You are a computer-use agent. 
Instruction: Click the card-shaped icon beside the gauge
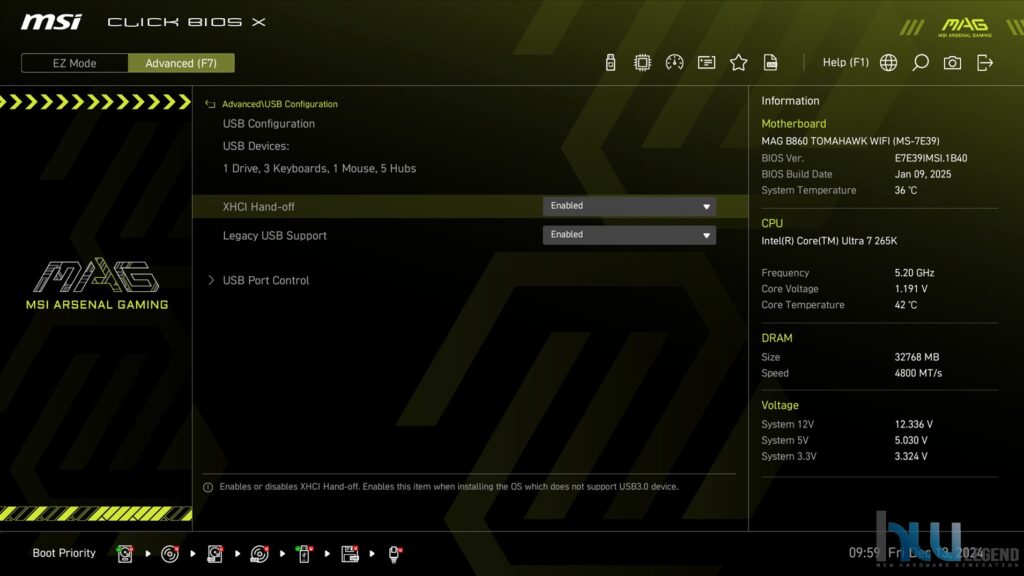click(707, 63)
